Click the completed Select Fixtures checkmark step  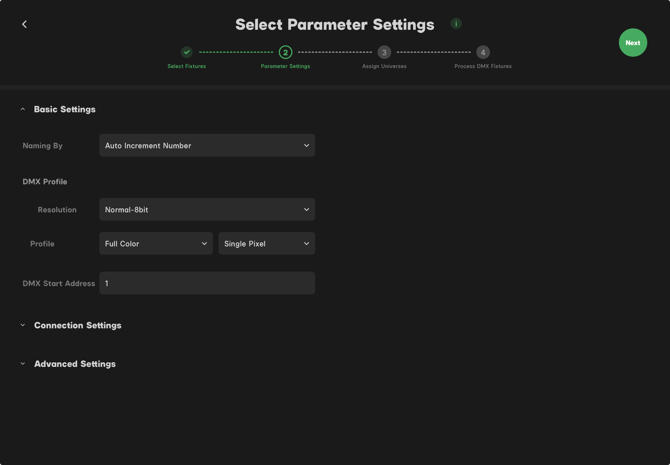(x=186, y=52)
